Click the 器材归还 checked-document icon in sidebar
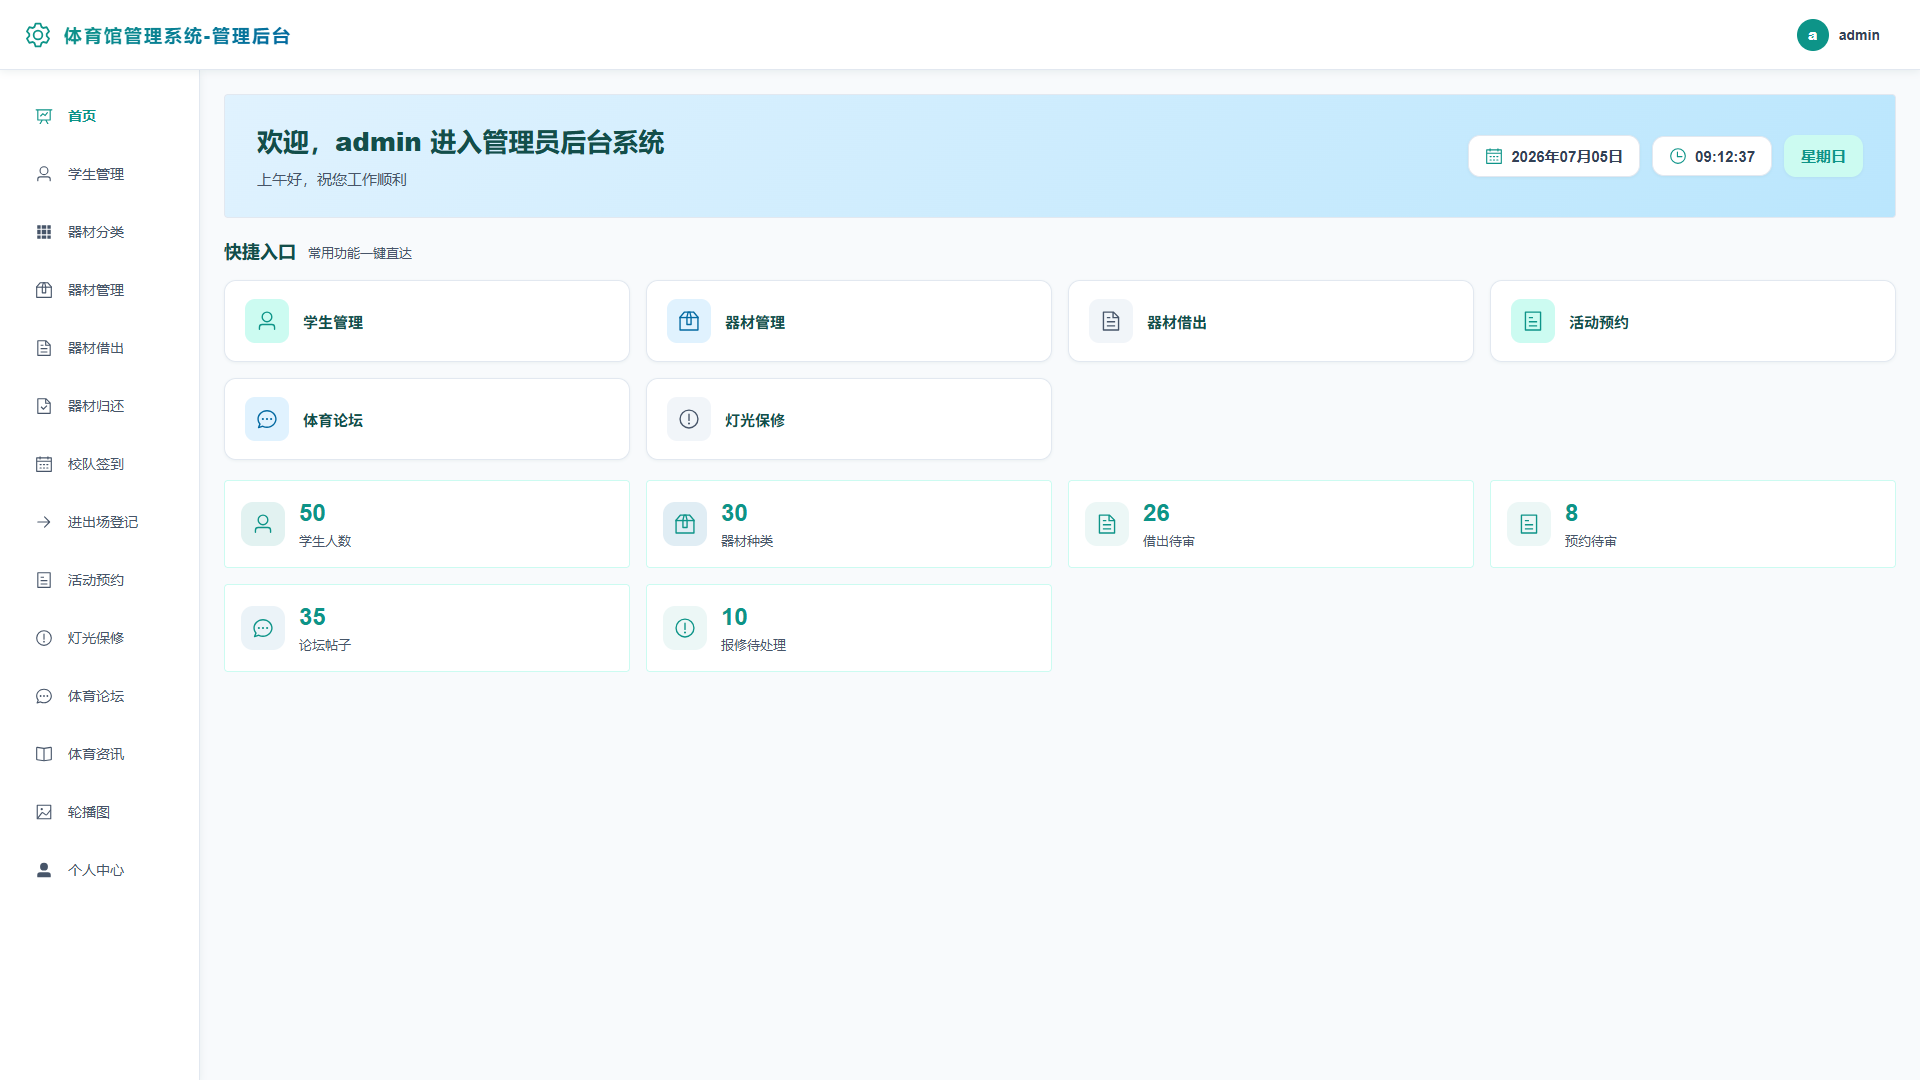This screenshot has height=1080, width=1920. click(44, 406)
